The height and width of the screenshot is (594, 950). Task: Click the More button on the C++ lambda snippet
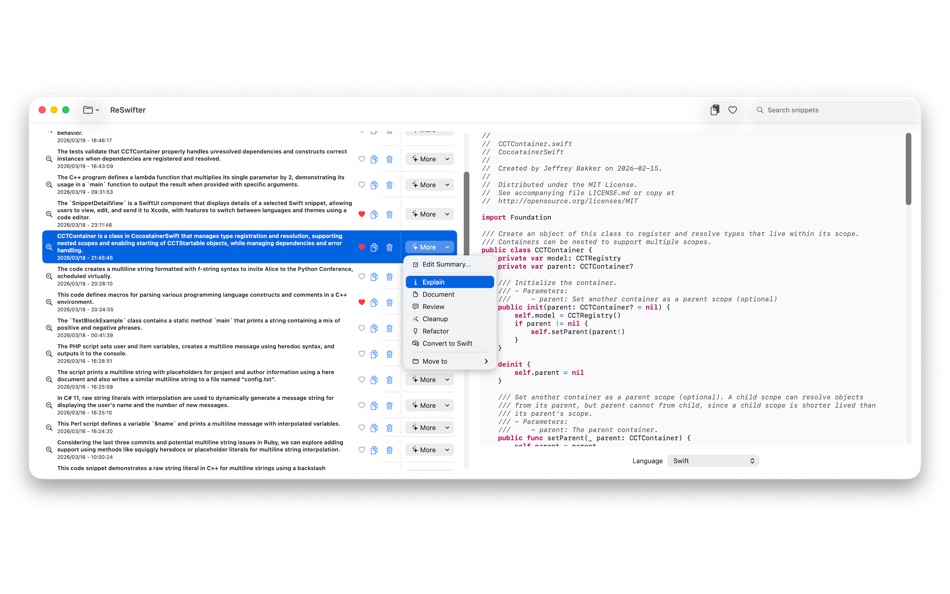point(428,185)
